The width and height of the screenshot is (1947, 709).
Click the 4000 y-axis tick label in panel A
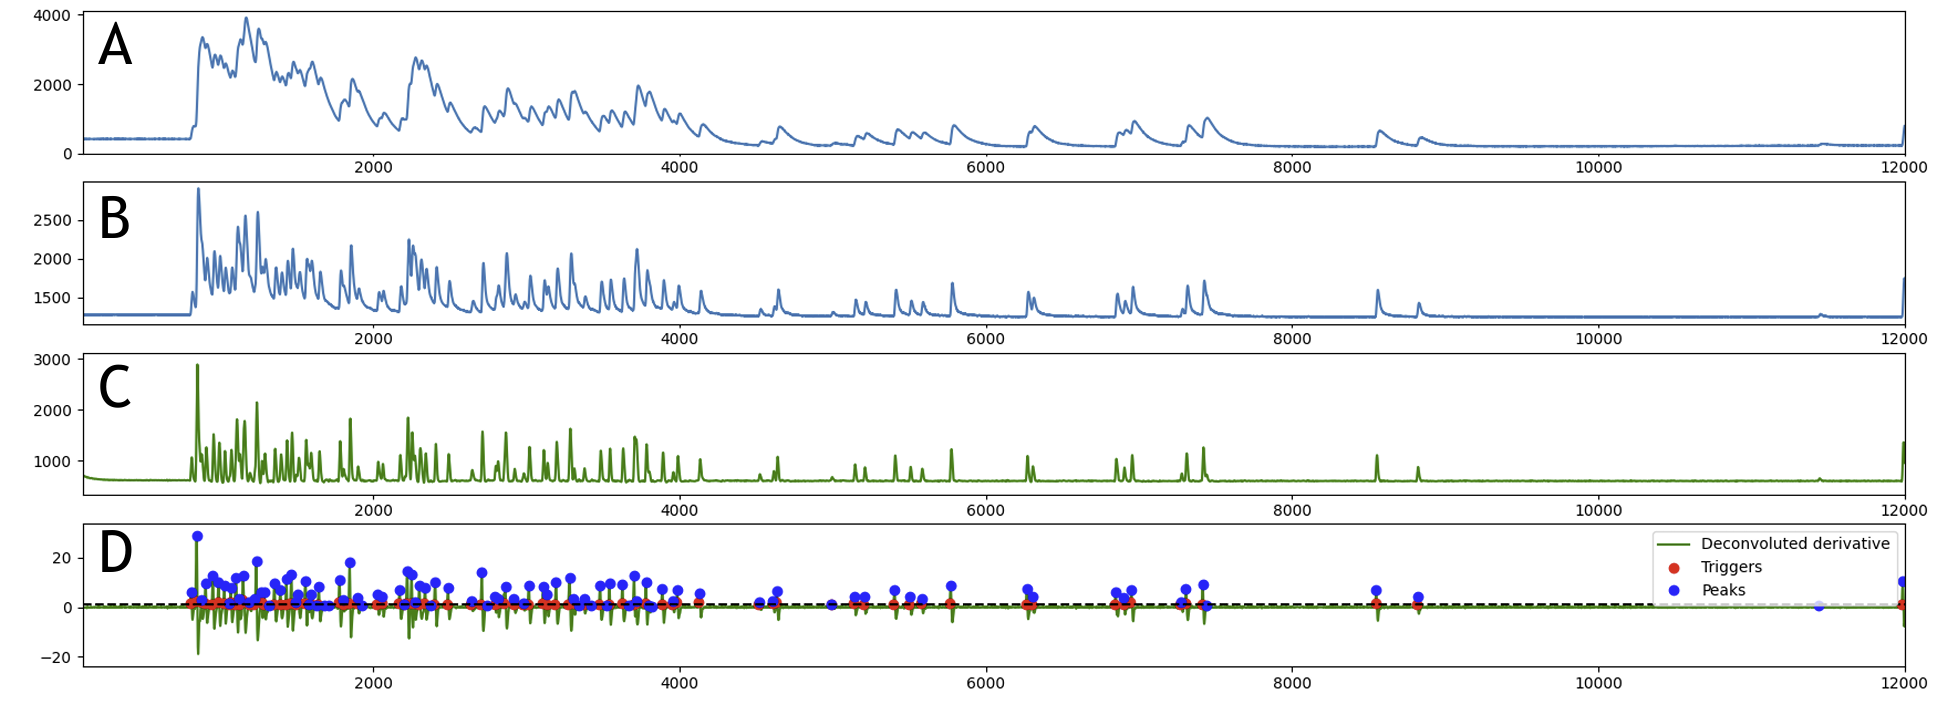pyautogui.click(x=52, y=16)
